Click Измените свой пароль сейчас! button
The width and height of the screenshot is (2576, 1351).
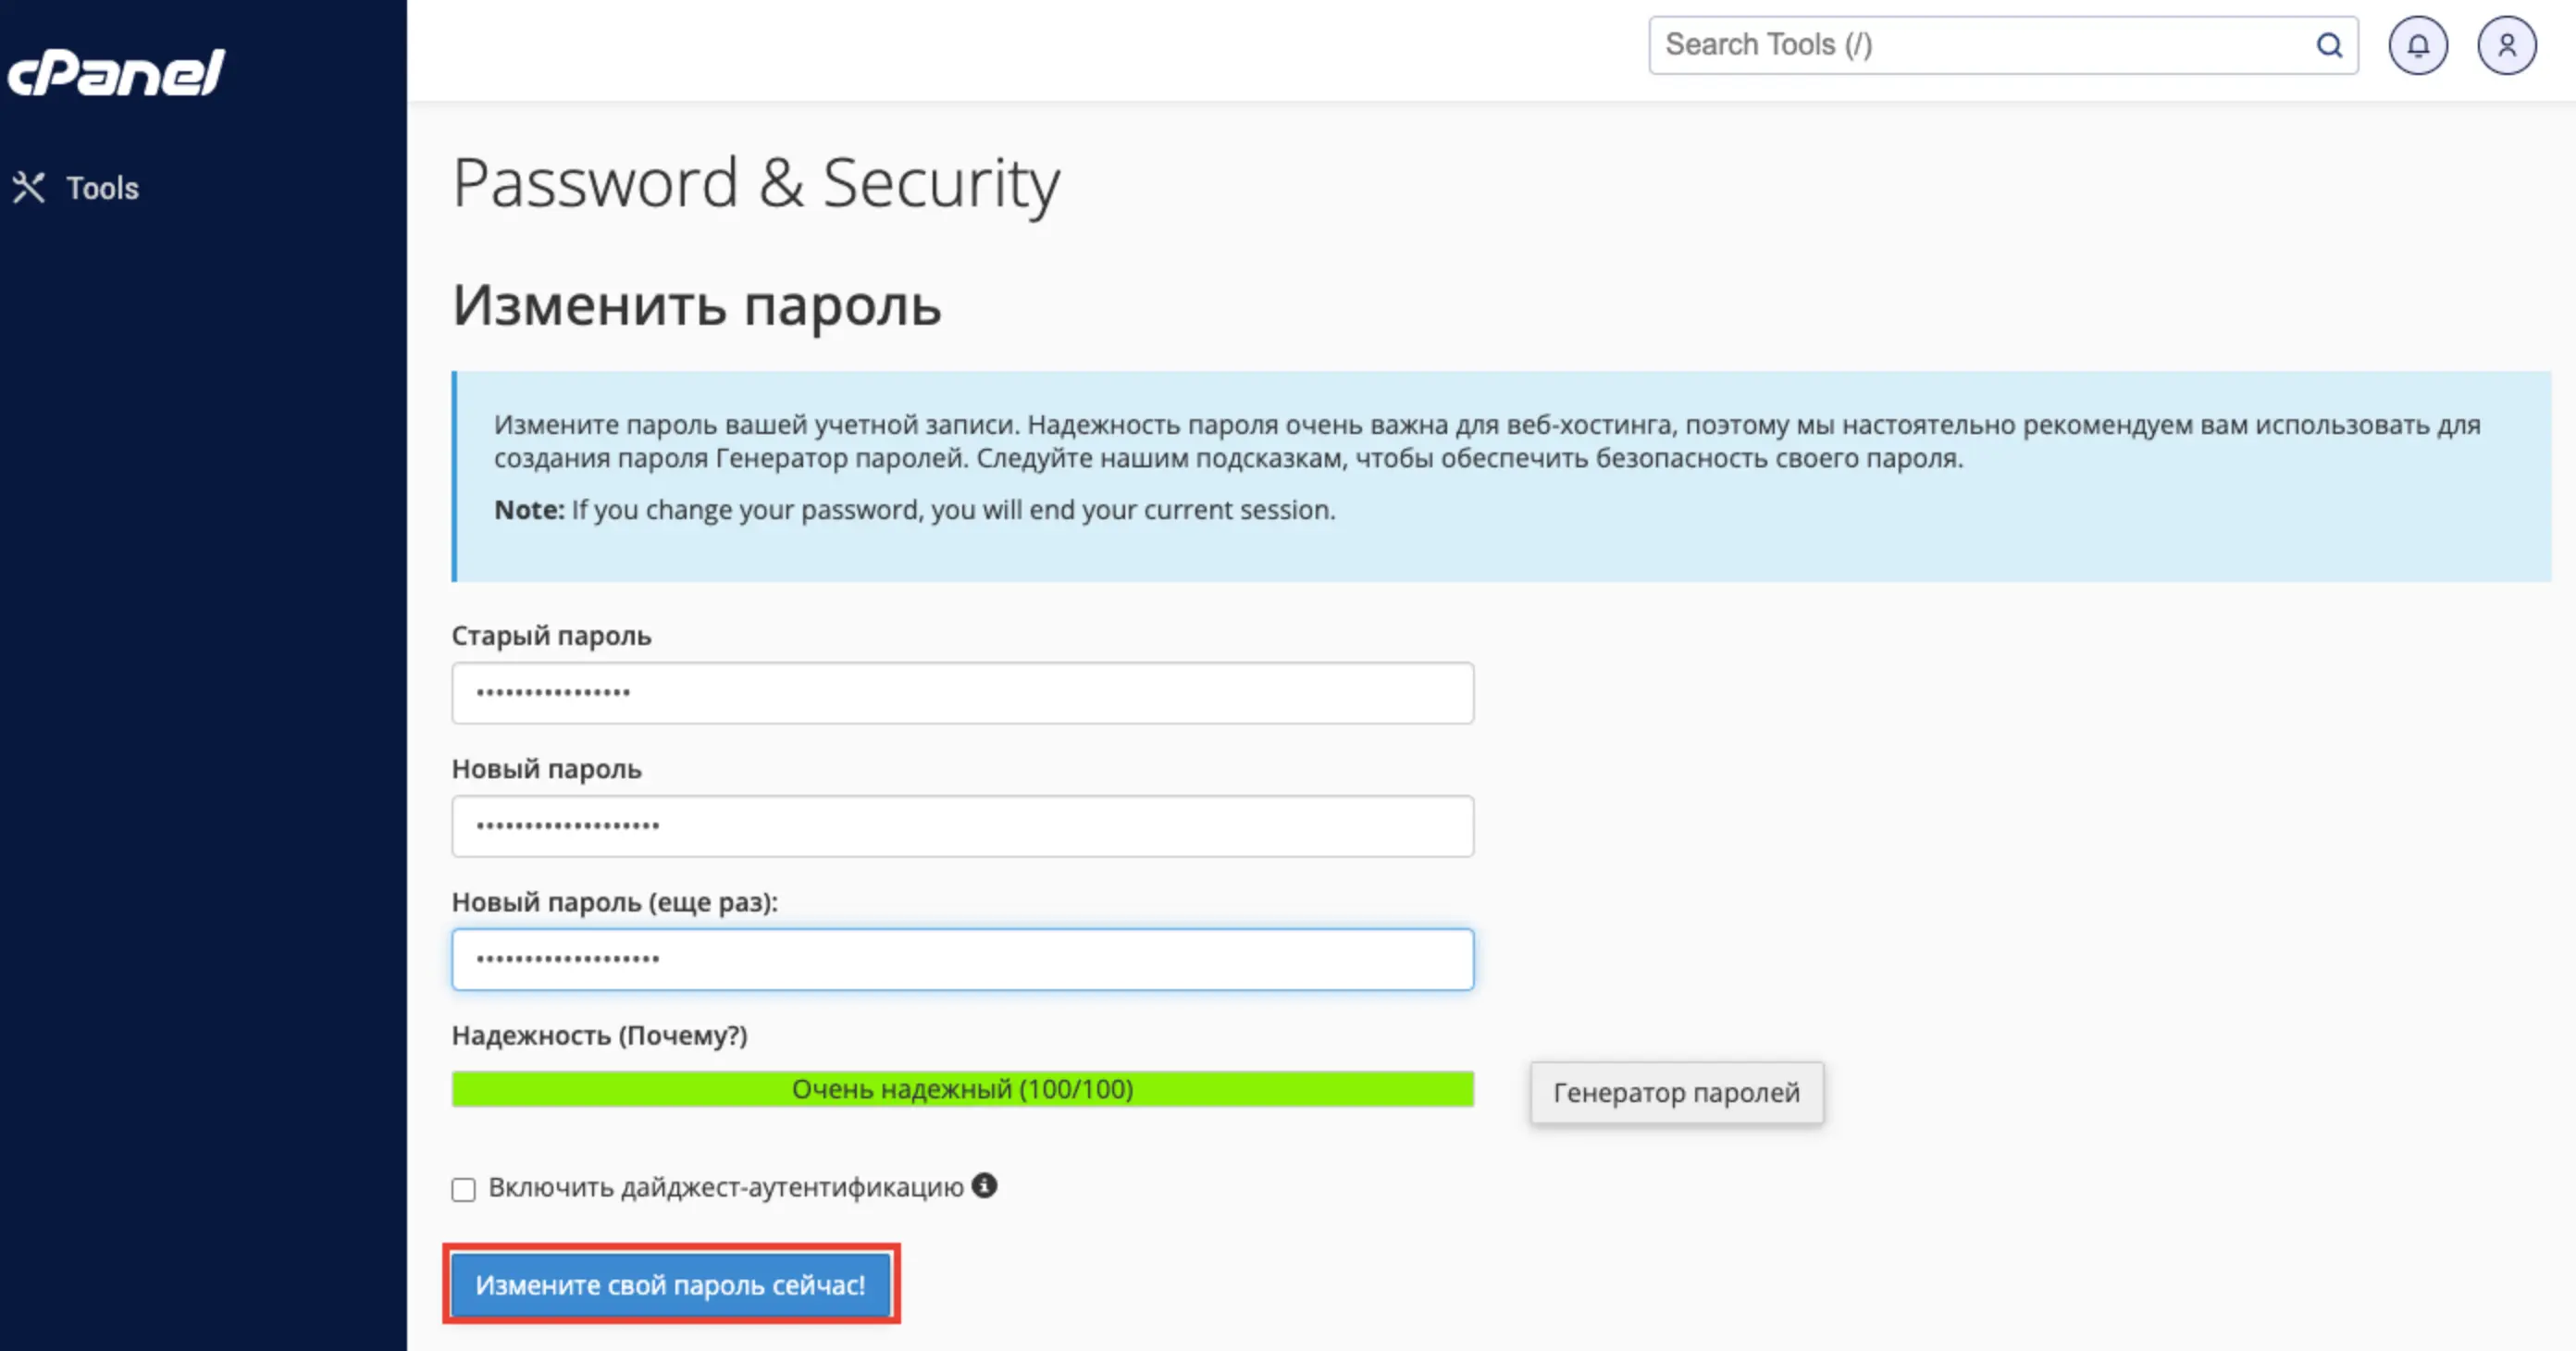(671, 1285)
